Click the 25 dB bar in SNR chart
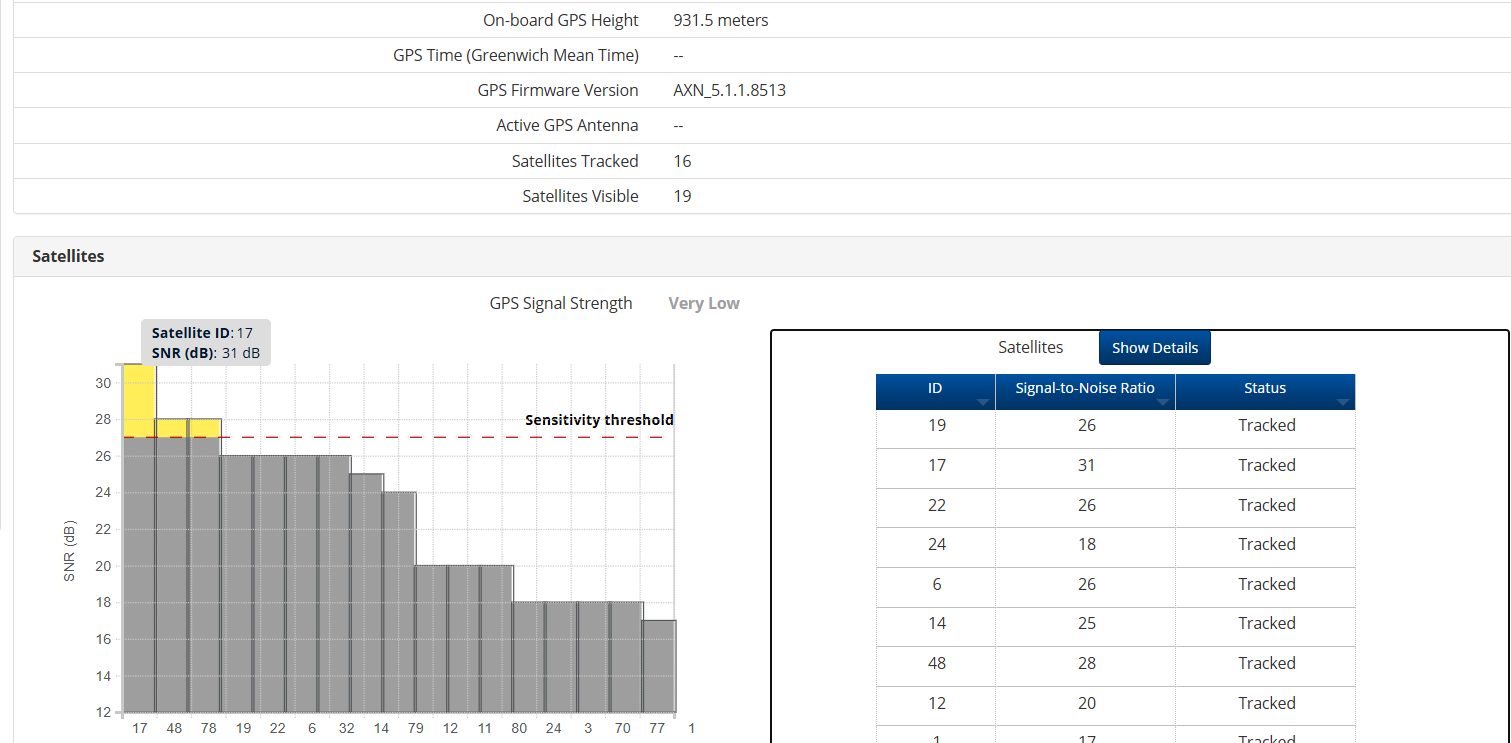The height and width of the screenshot is (743, 1511). pyautogui.click(x=366, y=590)
